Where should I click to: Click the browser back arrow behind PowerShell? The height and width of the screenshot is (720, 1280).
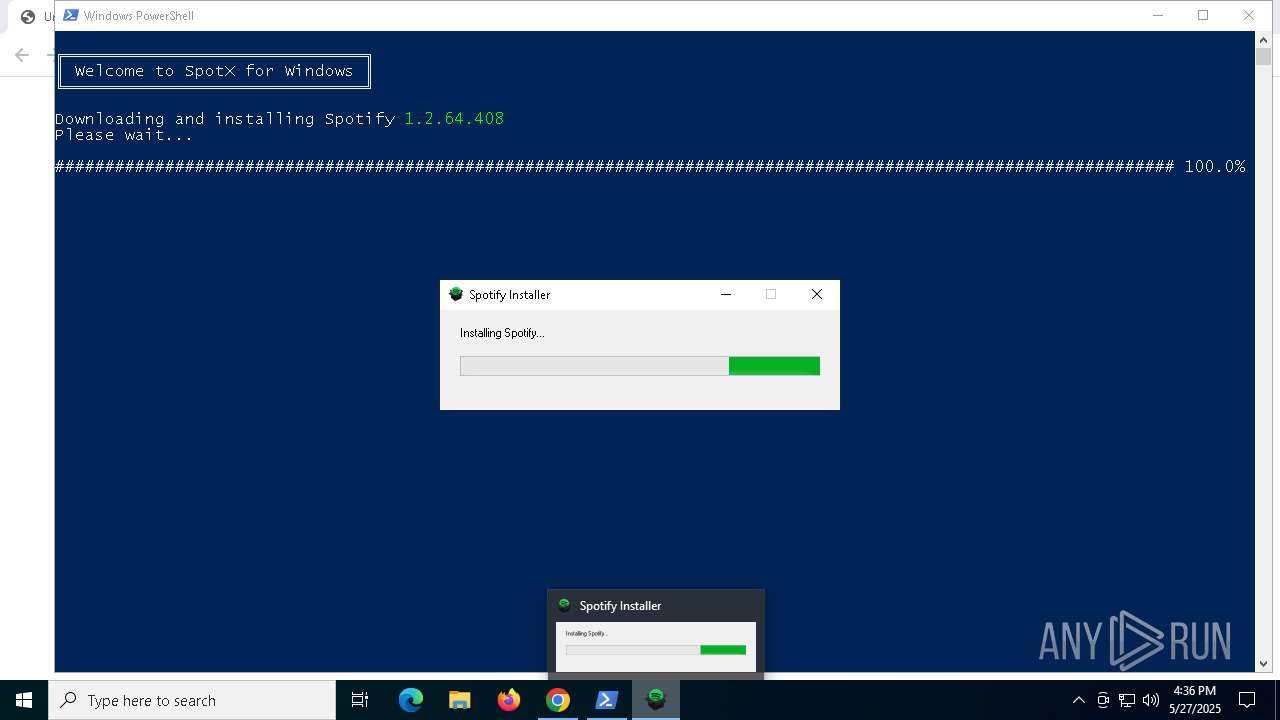(x=22, y=55)
